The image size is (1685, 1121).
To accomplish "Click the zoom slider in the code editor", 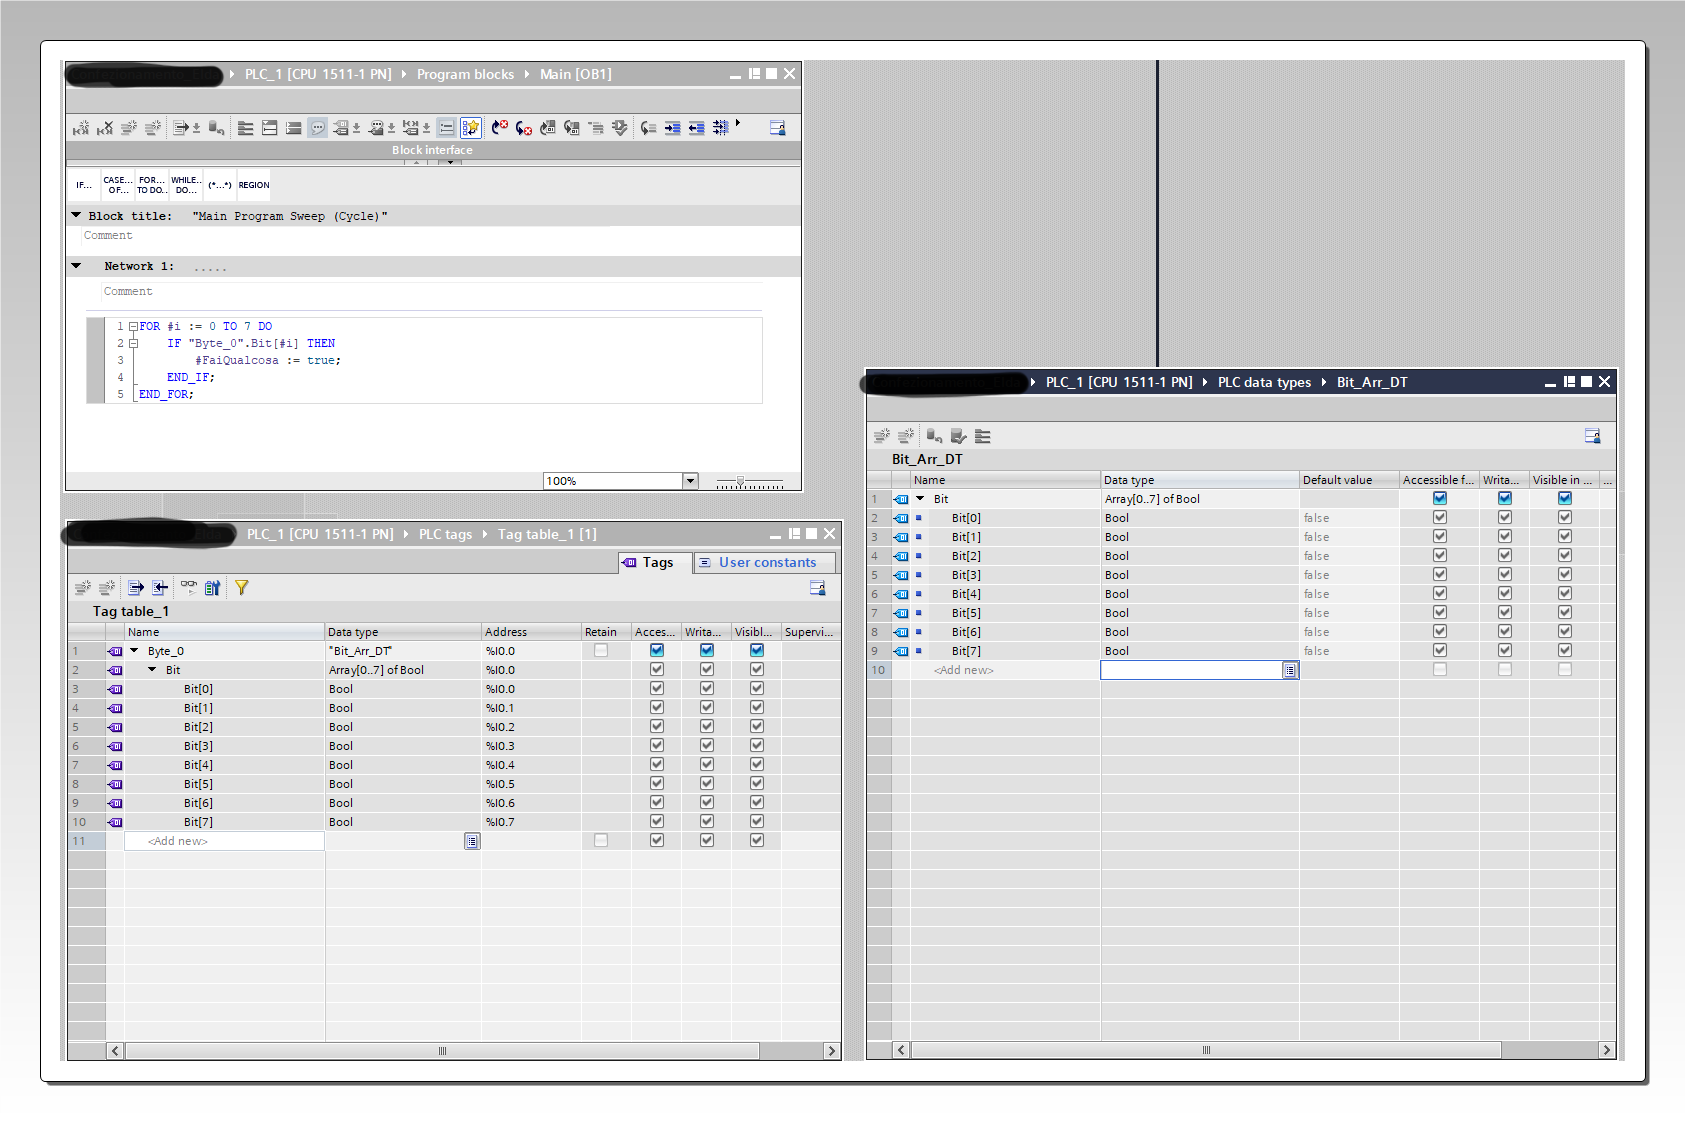I will [741, 482].
